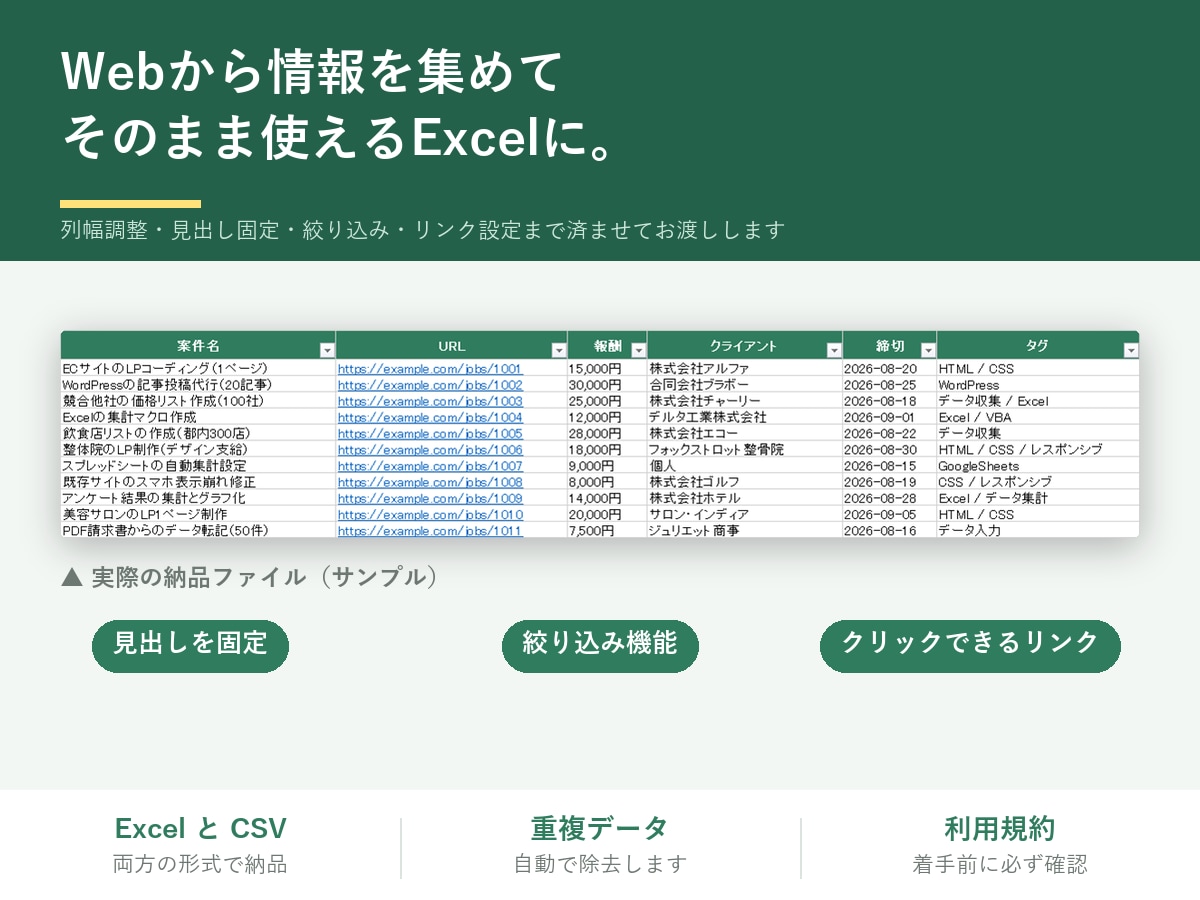Select cell 飲食店リストの作成(都内300店)

click(x=198, y=433)
